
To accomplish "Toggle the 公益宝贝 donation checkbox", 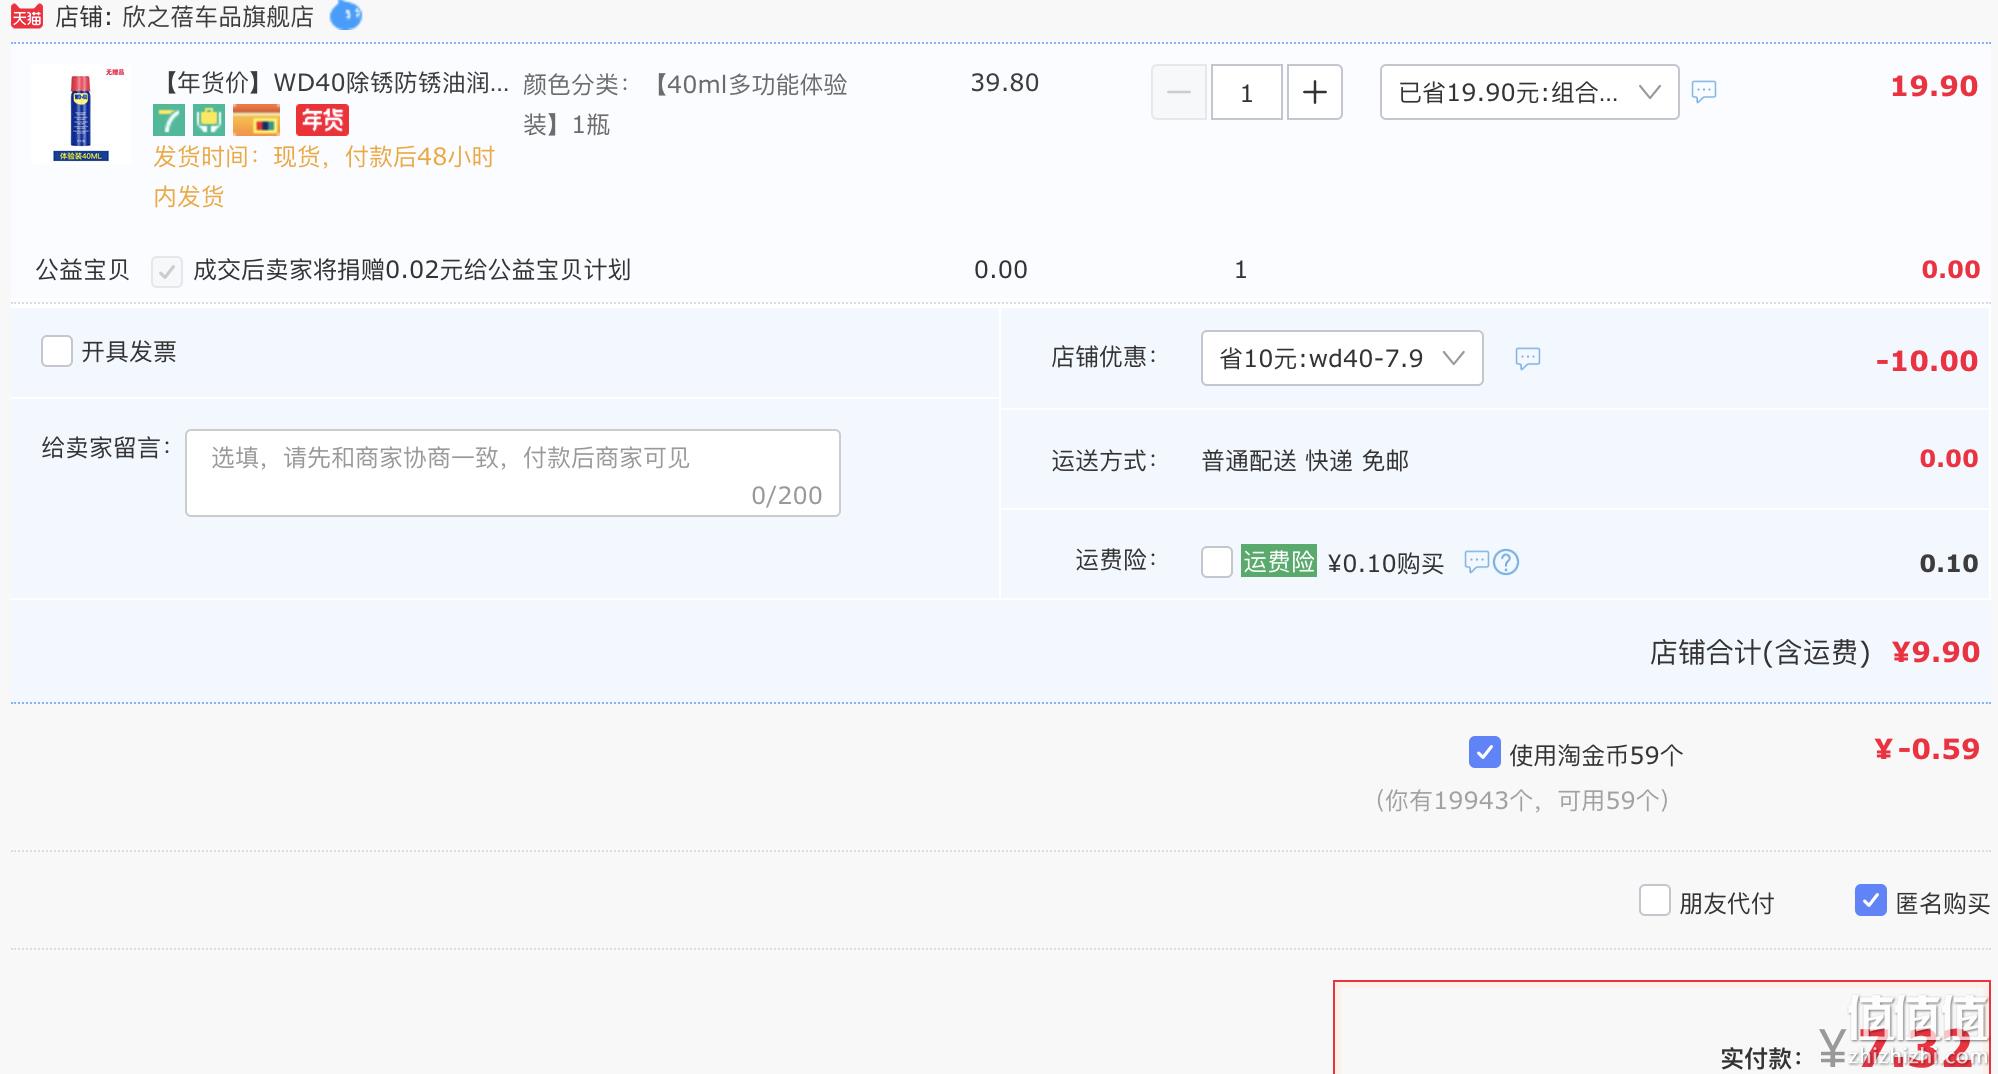I will click(x=166, y=271).
